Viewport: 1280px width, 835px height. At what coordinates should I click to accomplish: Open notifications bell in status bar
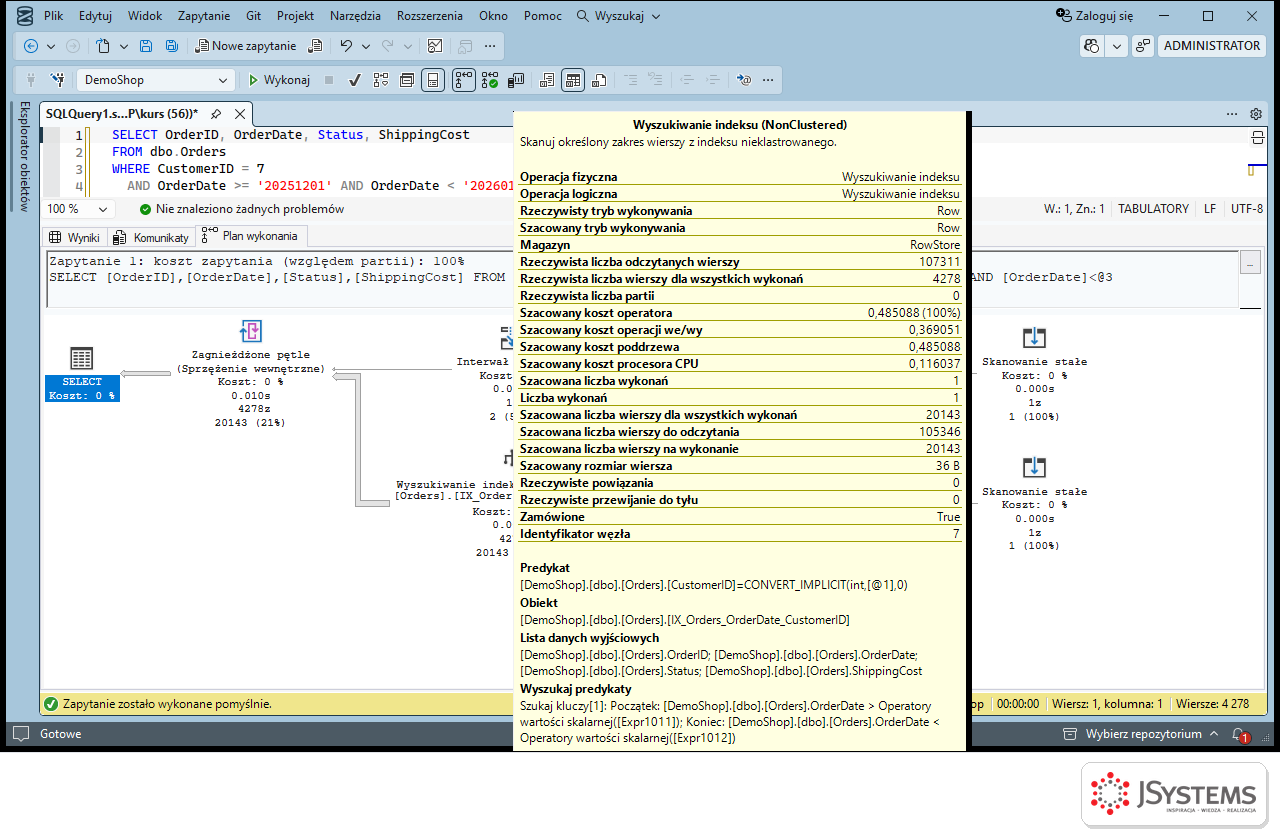click(x=1239, y=734)
